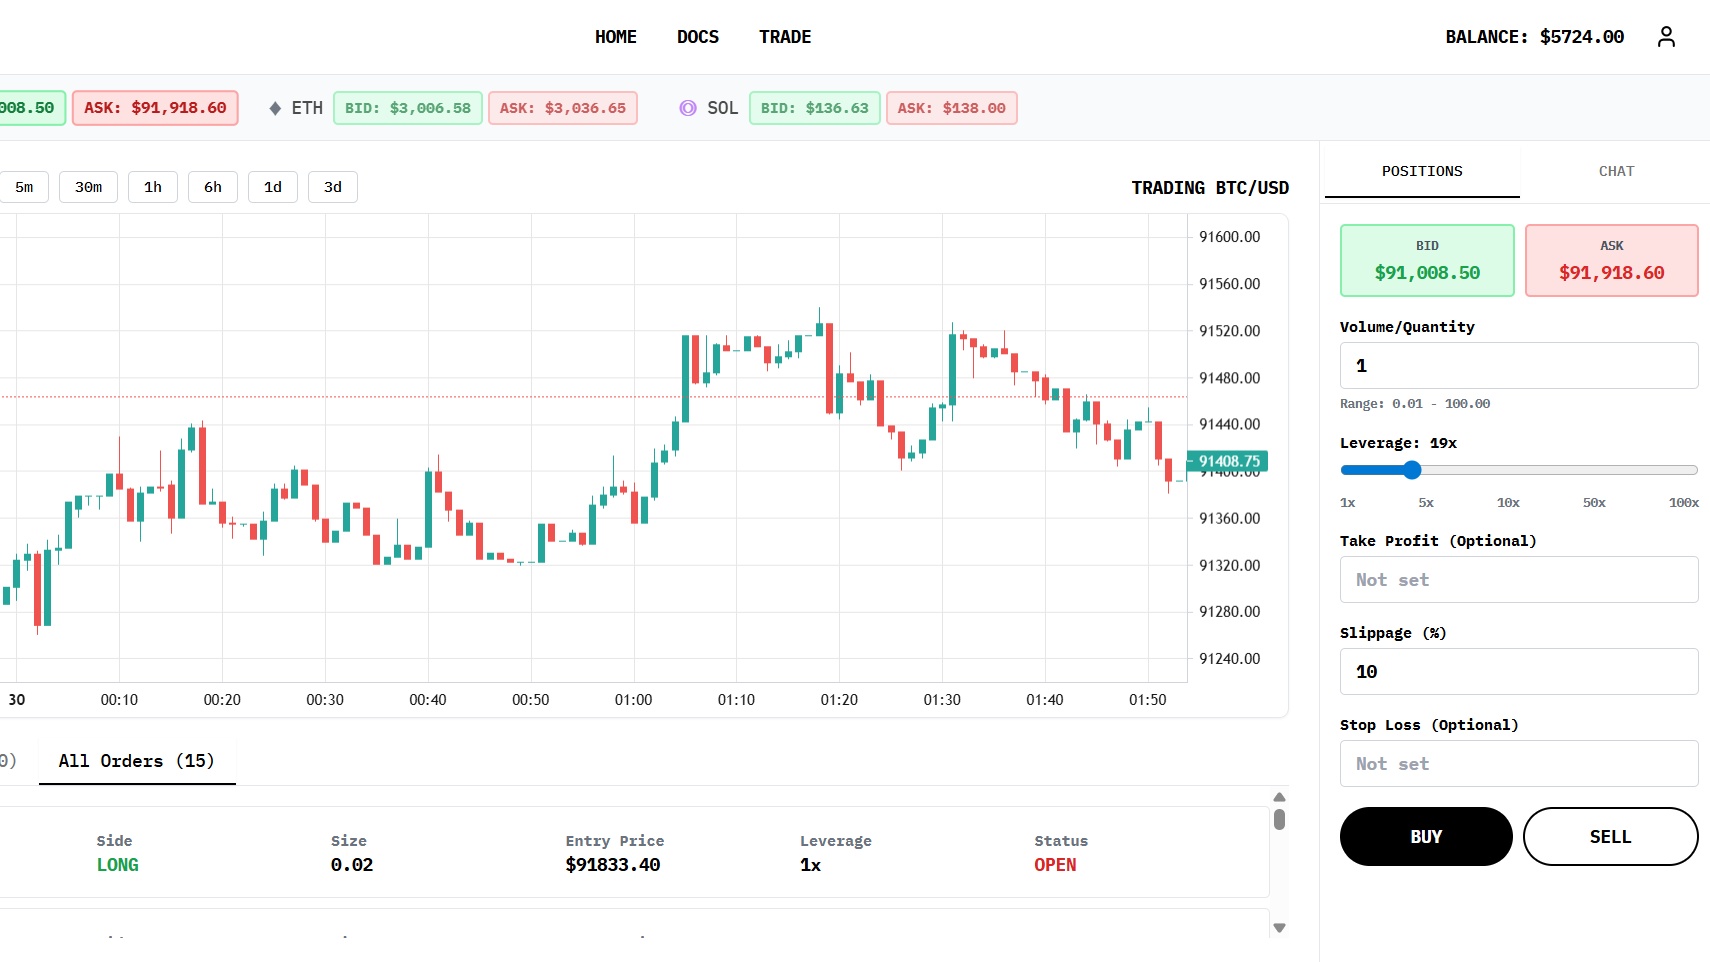The height and width of the screenshot is (962, 1710).
Task: Click scroll up arrow in orders list
Action: point(1279,797)
